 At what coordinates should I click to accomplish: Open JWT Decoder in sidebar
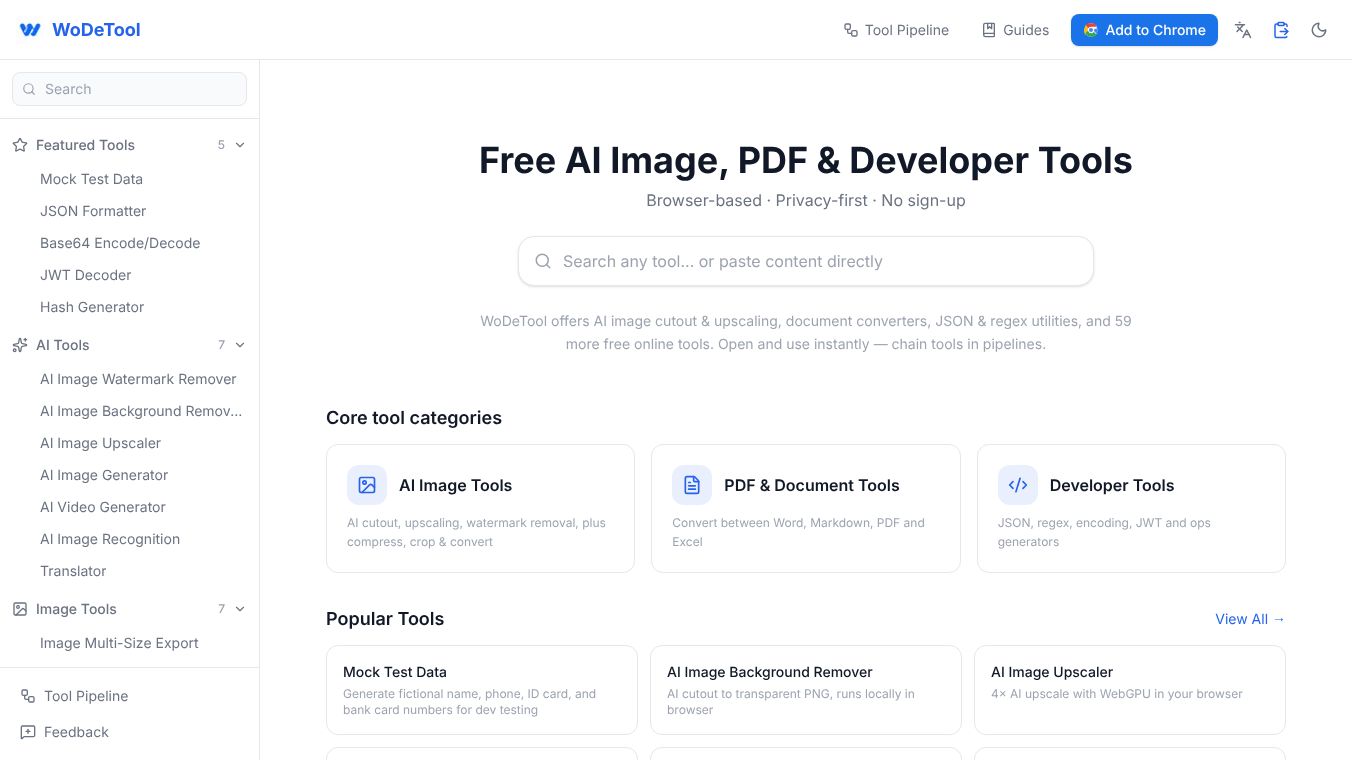click(x=86, y=275)
